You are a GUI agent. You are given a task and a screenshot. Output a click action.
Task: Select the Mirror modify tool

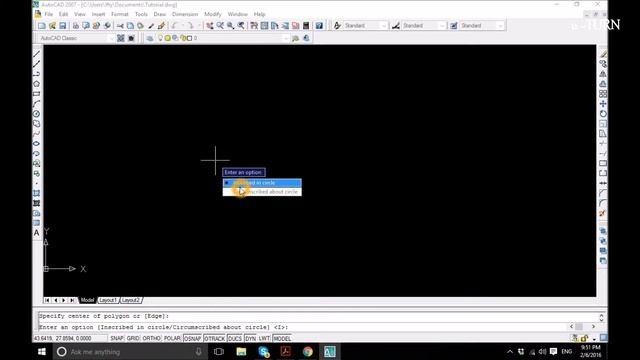[x=603, y=74]
